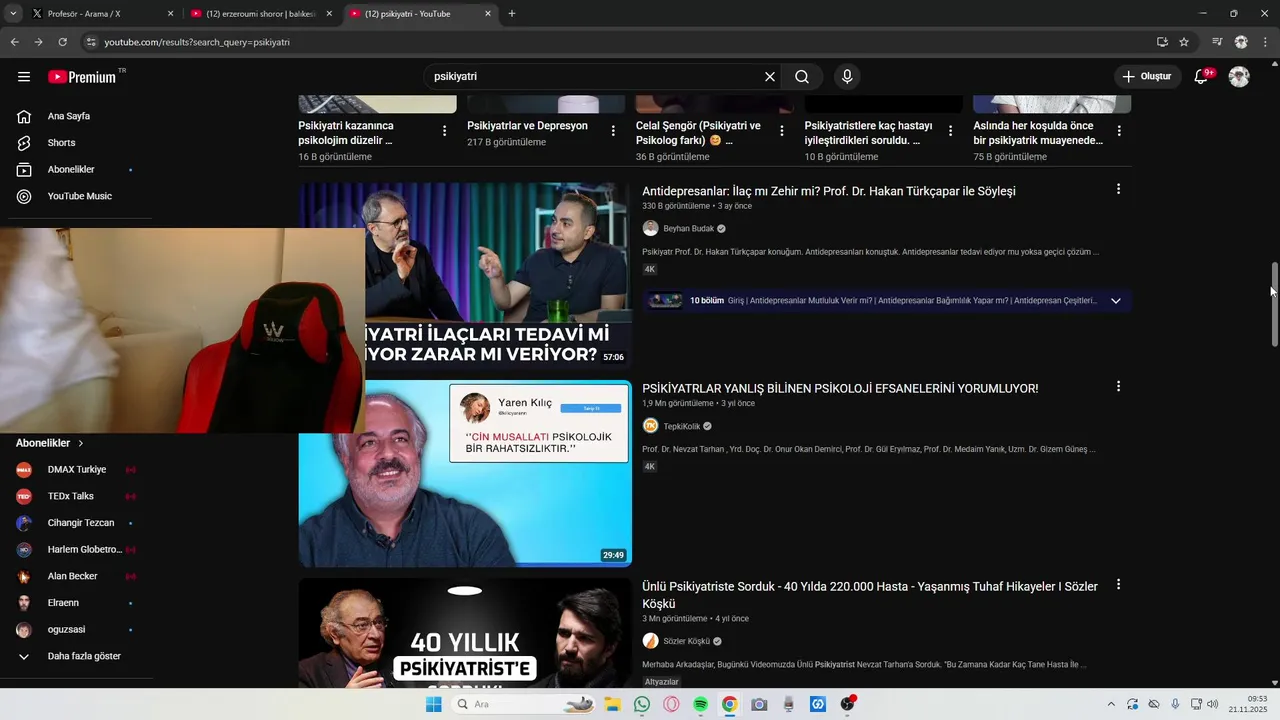Open the notifications bell
Screen dimensions: 1280x720
pyautogui.click(x=1203, y=77)
